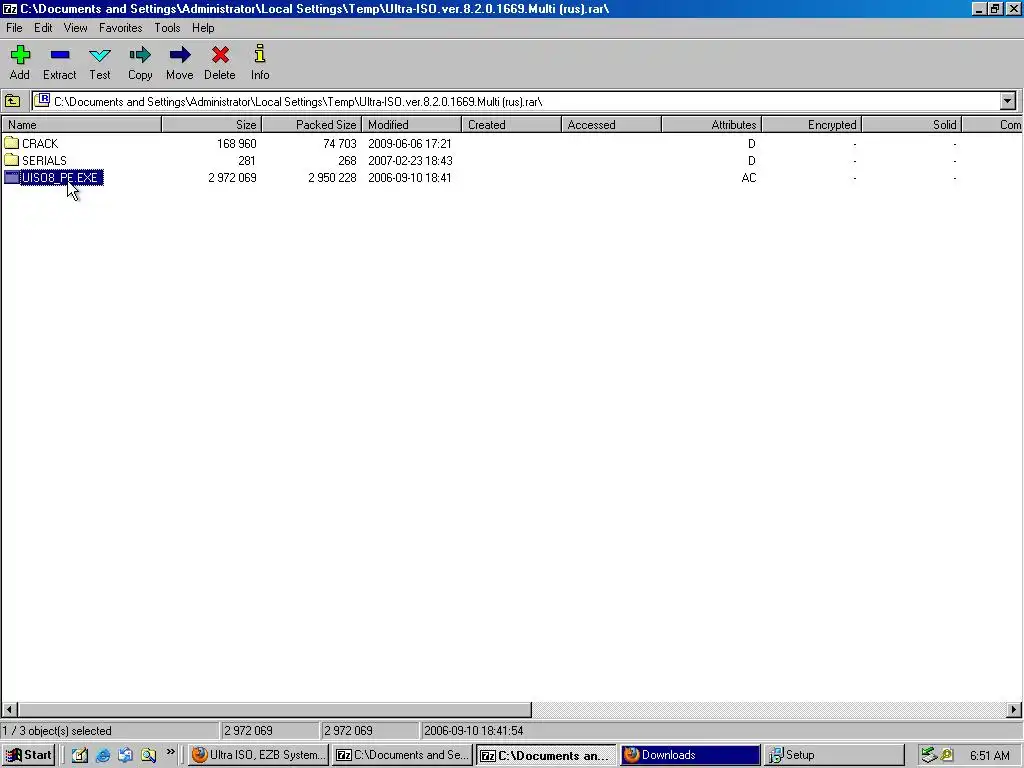Click size value 168 960
This screenshot has width=1024, height=768.
(236, 144)
